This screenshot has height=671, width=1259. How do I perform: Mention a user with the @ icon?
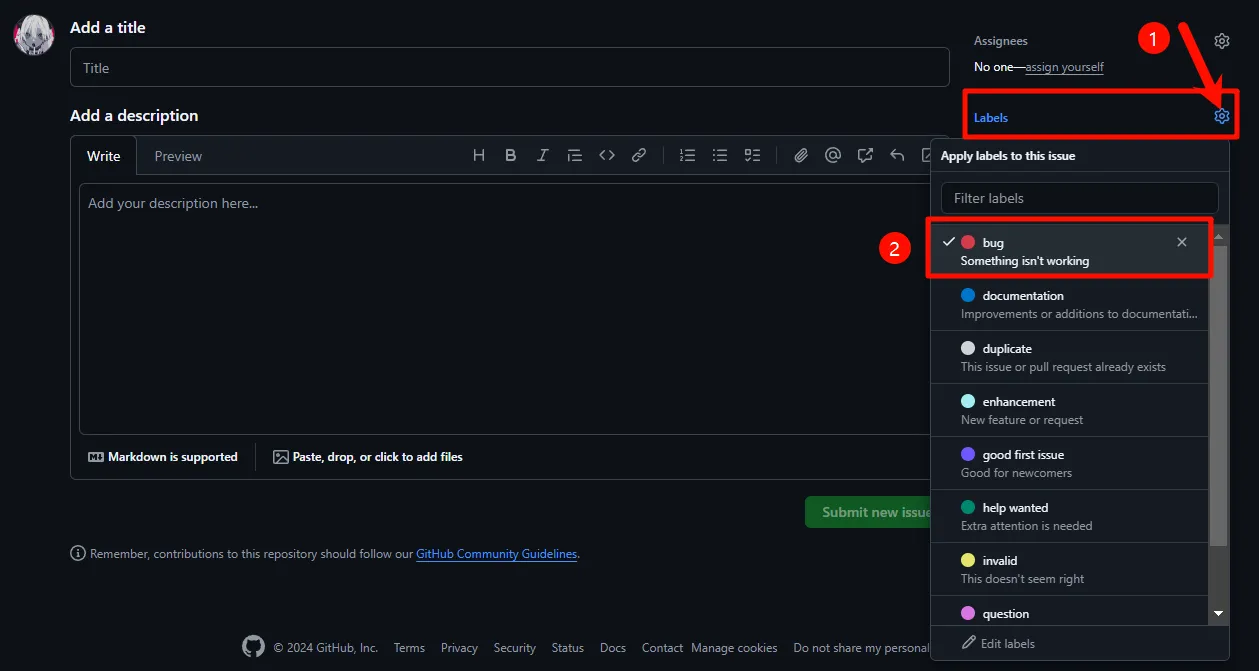coord(833,155)
